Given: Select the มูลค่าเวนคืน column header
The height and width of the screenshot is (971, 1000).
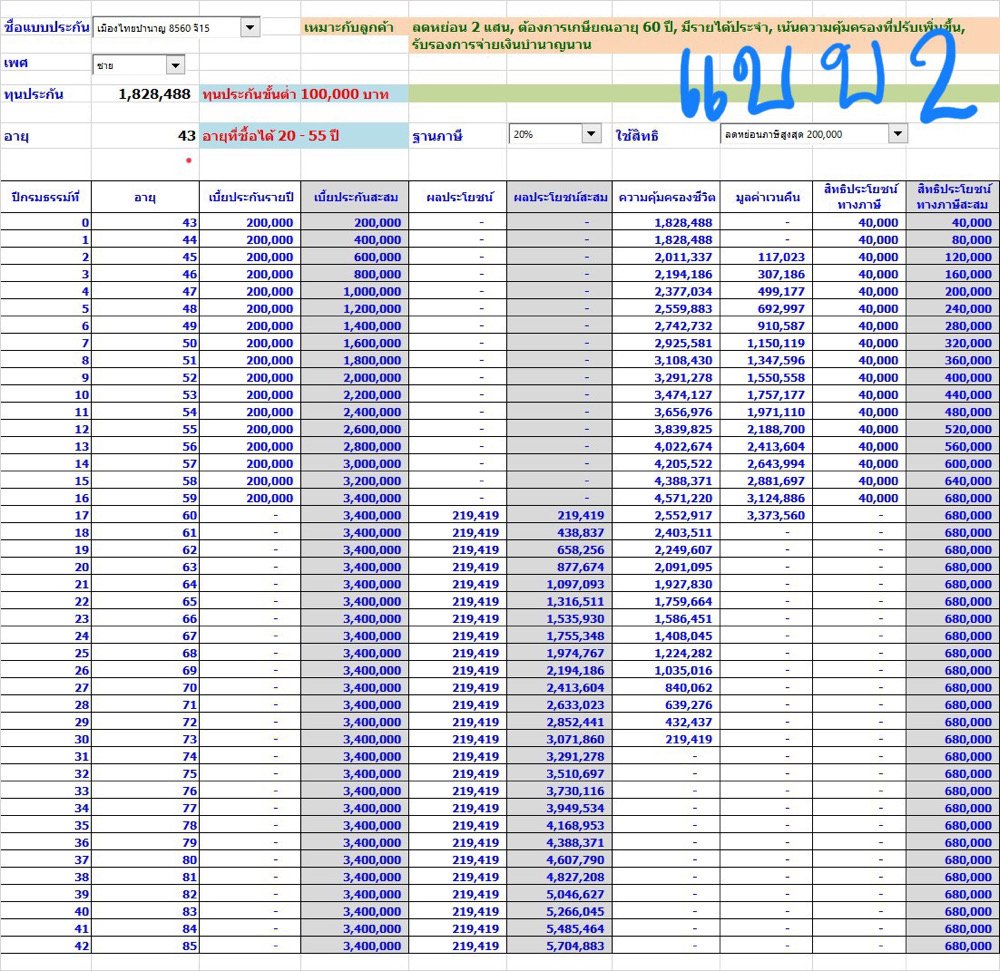Looking at the screenshot, I should (766, 197).
